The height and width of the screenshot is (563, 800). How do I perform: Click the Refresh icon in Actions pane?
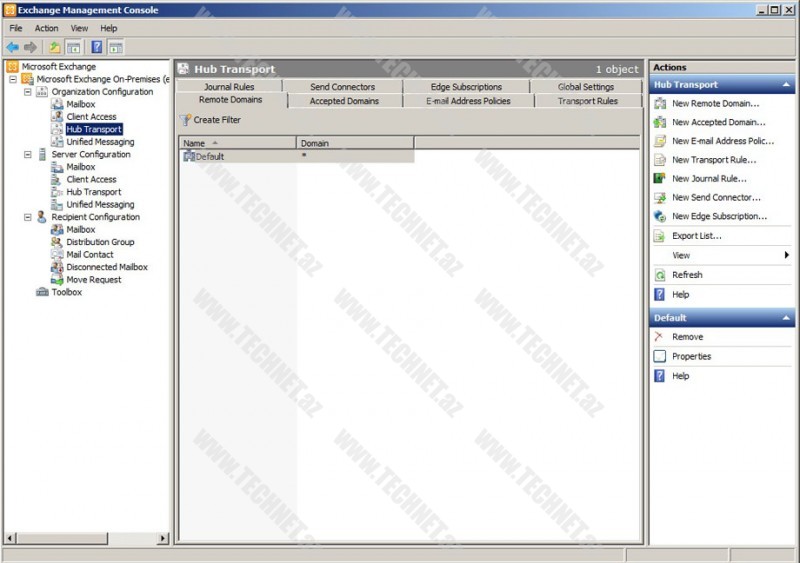pos(660,275)
